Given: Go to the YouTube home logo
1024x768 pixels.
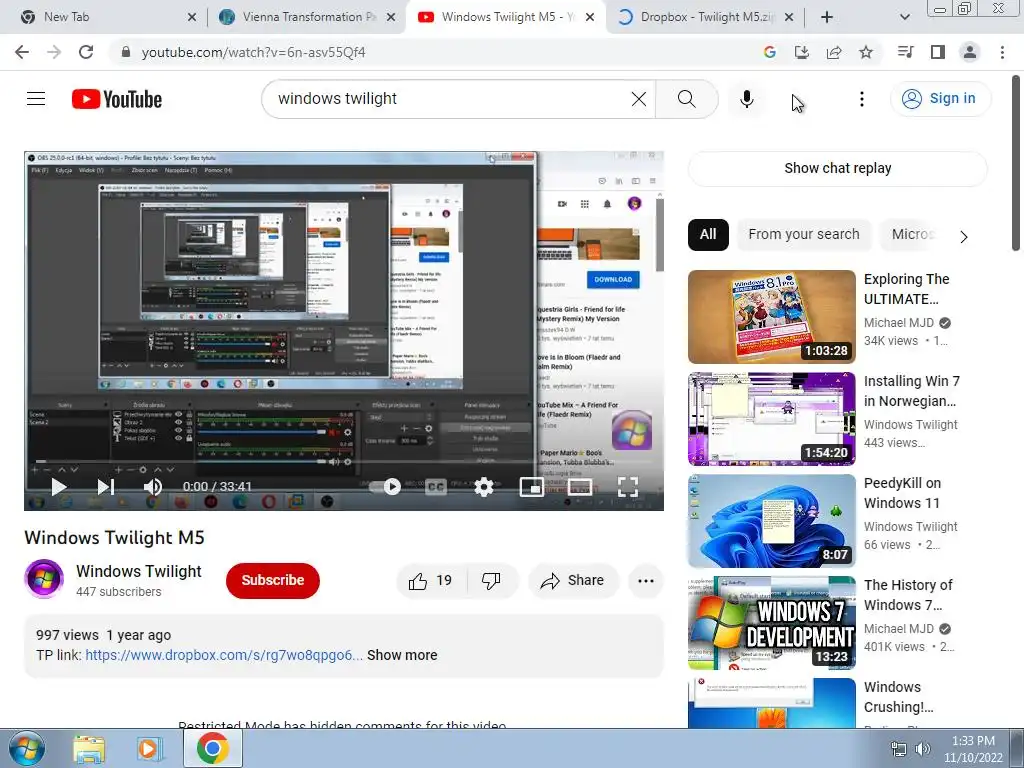Looking at the screenshot, I should tap(117, 99).
